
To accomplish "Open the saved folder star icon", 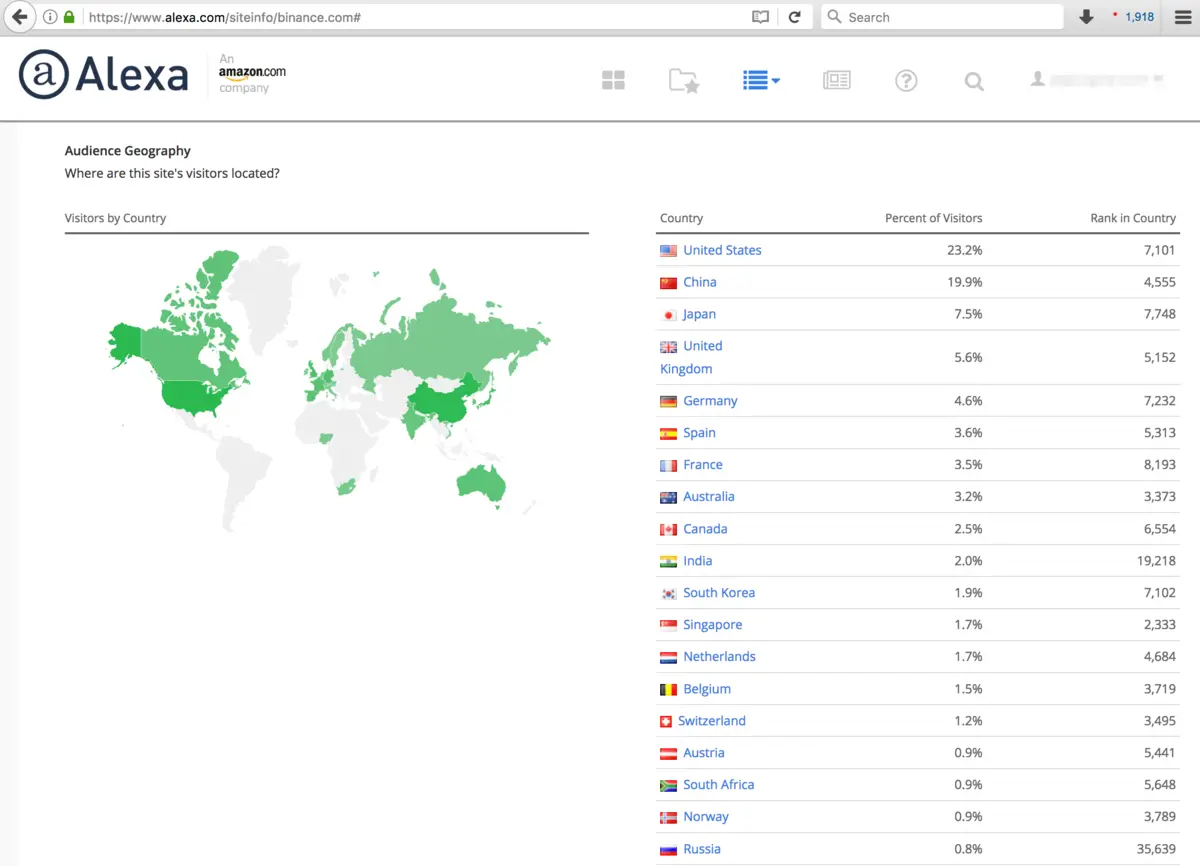I will click(x=684, y=81).
